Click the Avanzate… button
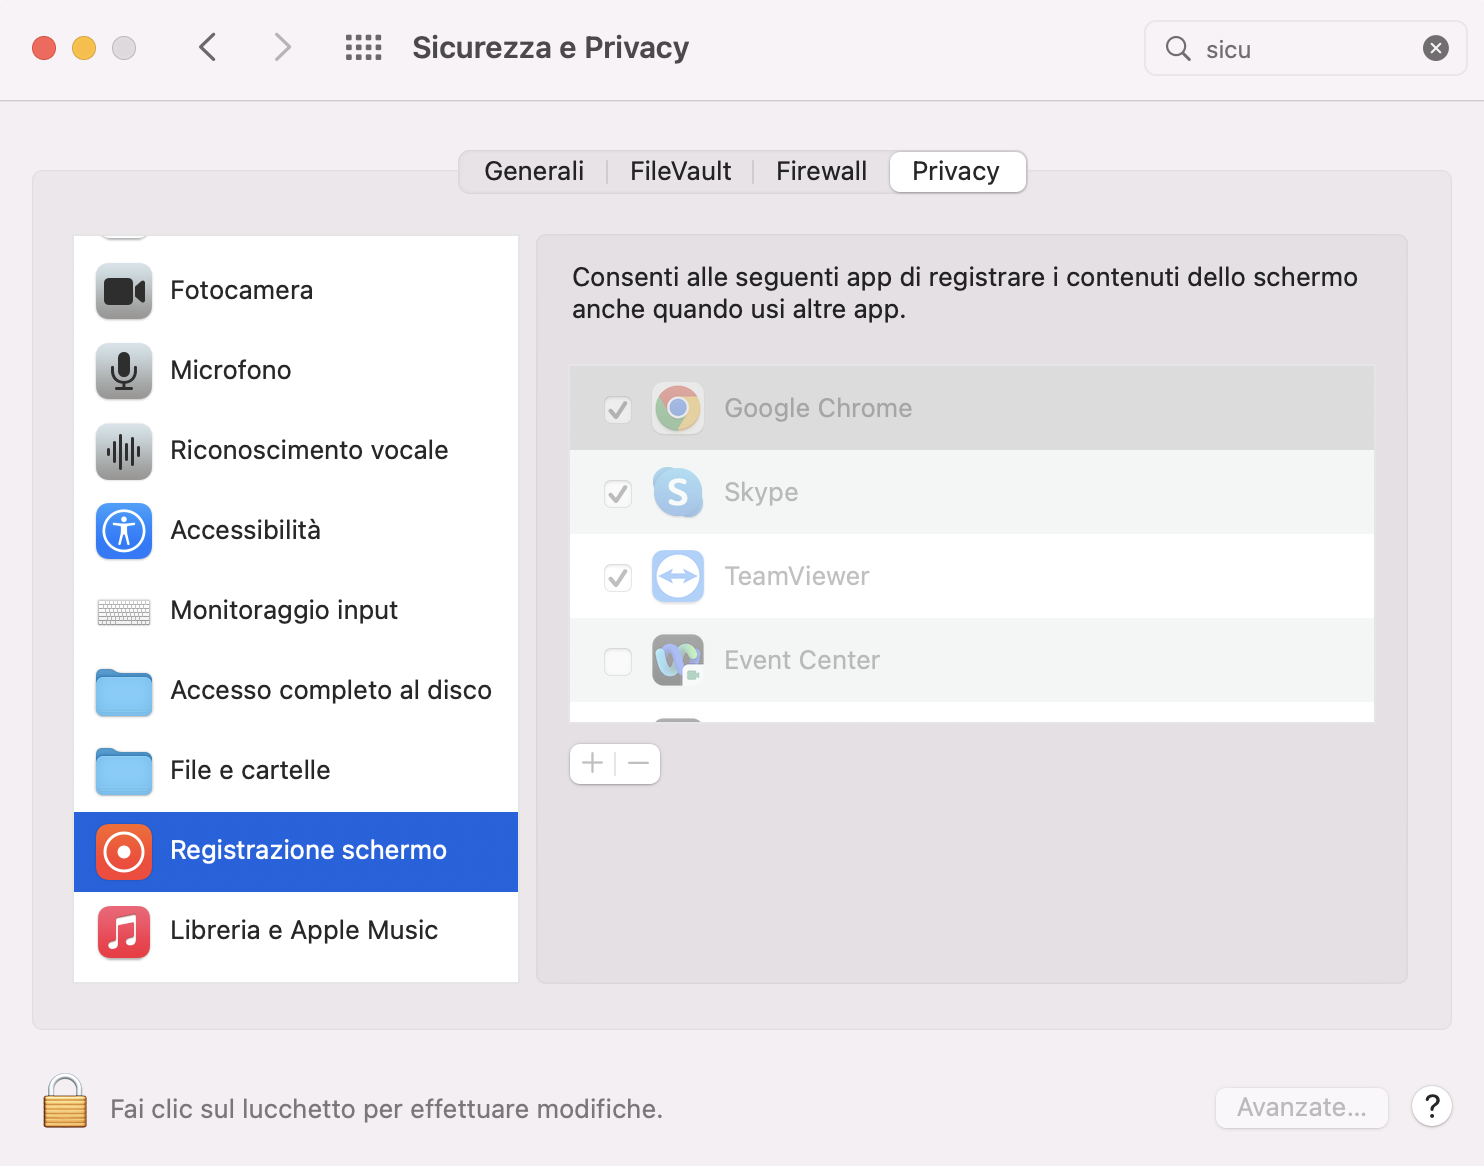This screenshot has height=1166, width=1484. (x=1301, y=1108)
